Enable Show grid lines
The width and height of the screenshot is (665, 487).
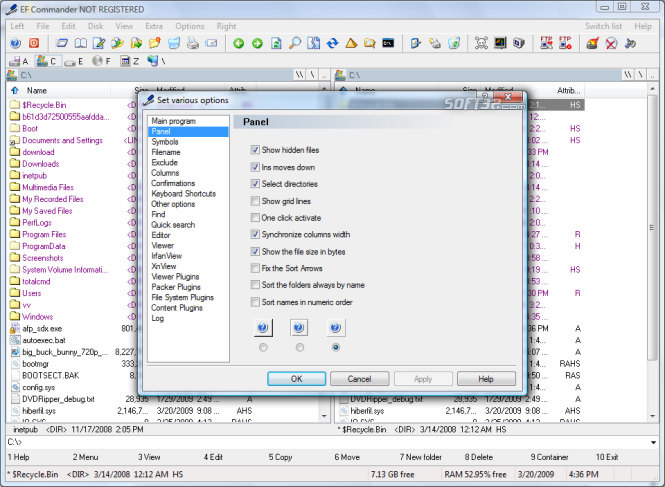[x=255, y=201]
